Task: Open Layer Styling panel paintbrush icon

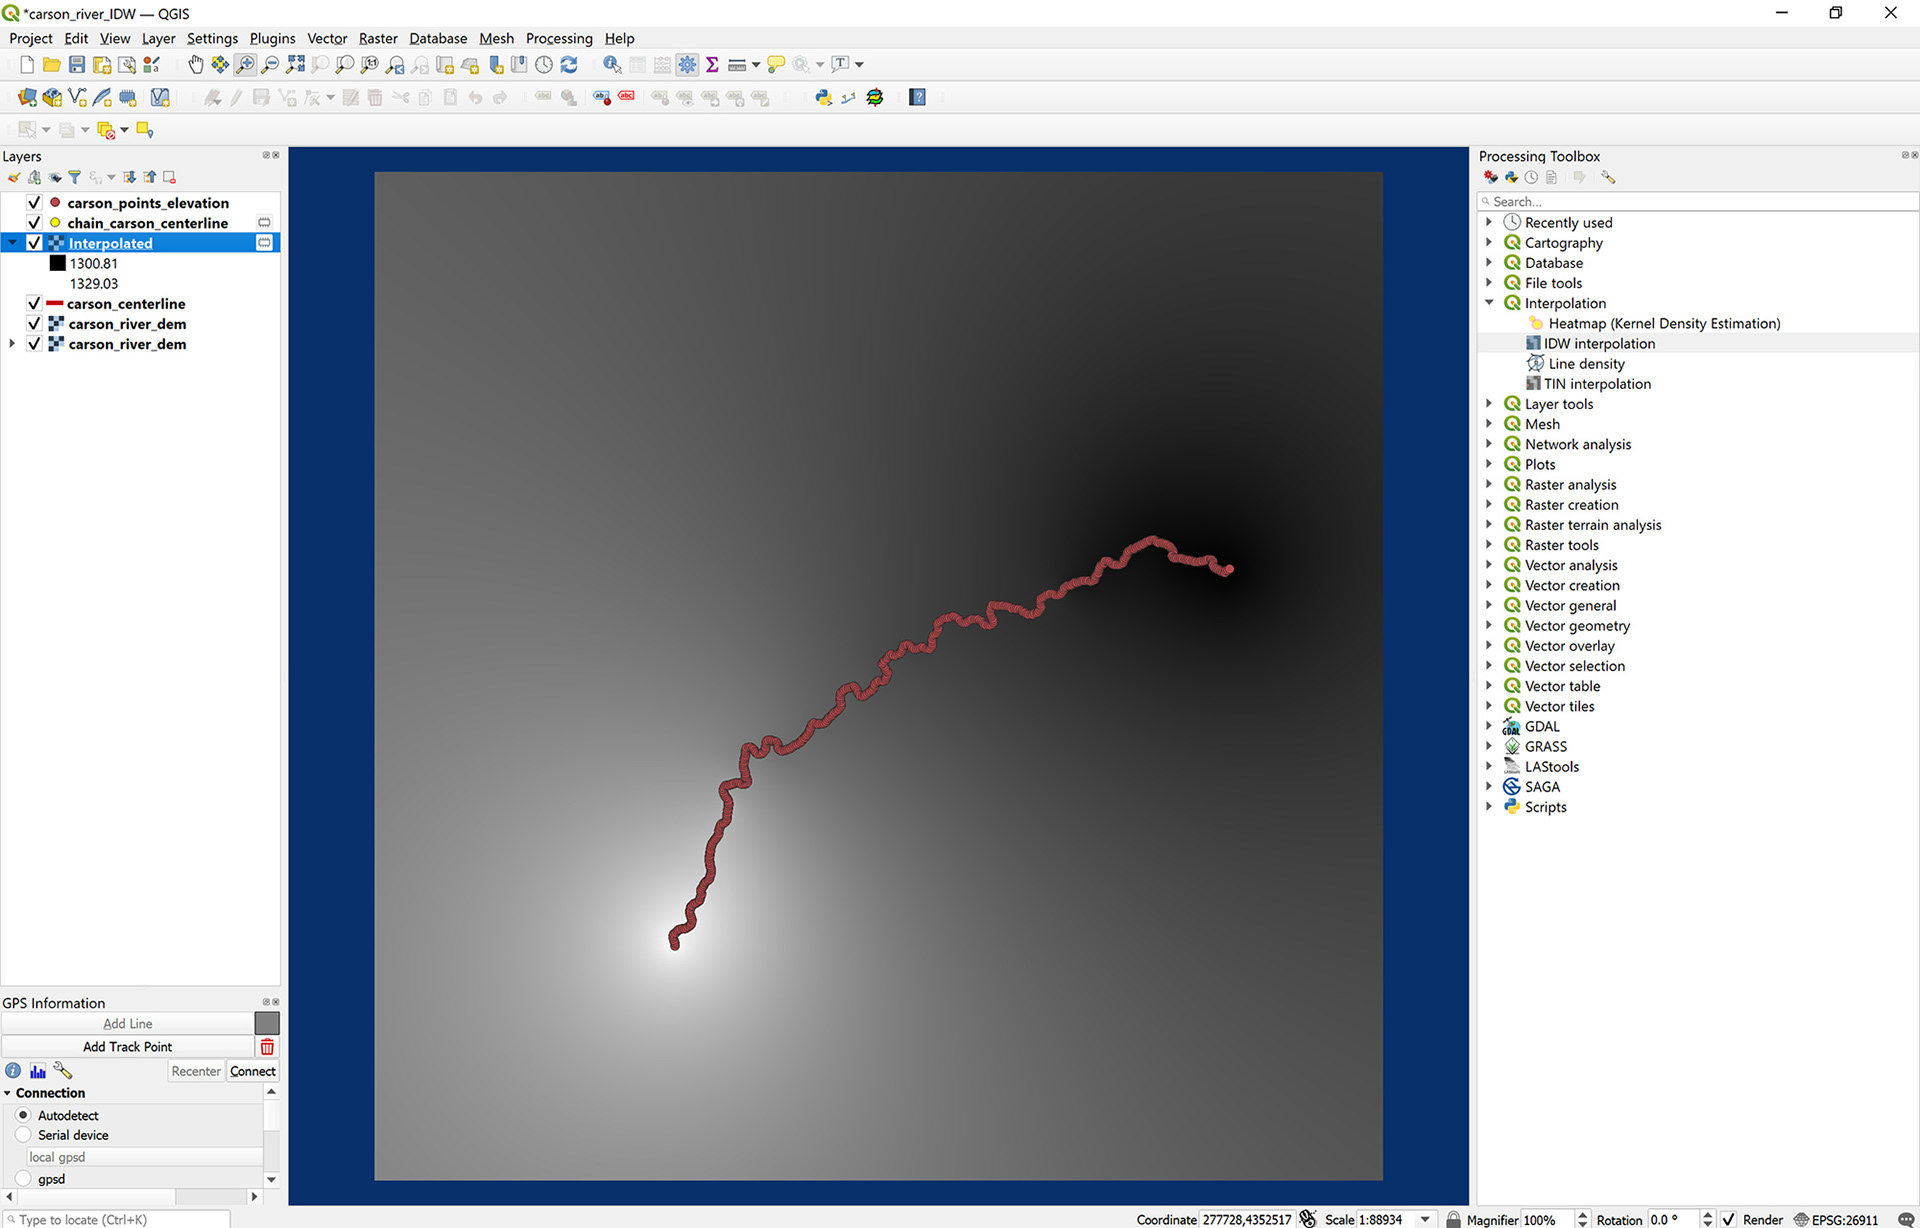Action: (14, 178)
